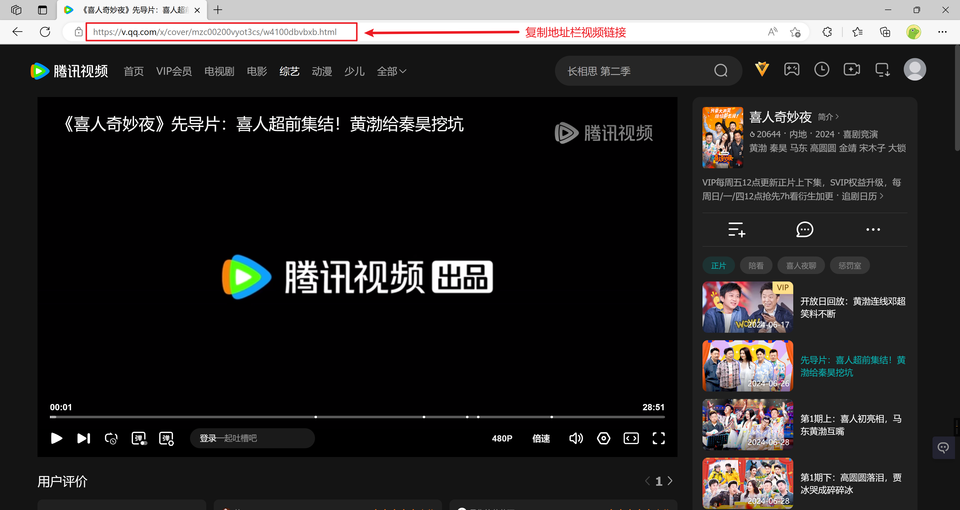
Task: Expand the 简介 show description
Action: pos(828,117)
